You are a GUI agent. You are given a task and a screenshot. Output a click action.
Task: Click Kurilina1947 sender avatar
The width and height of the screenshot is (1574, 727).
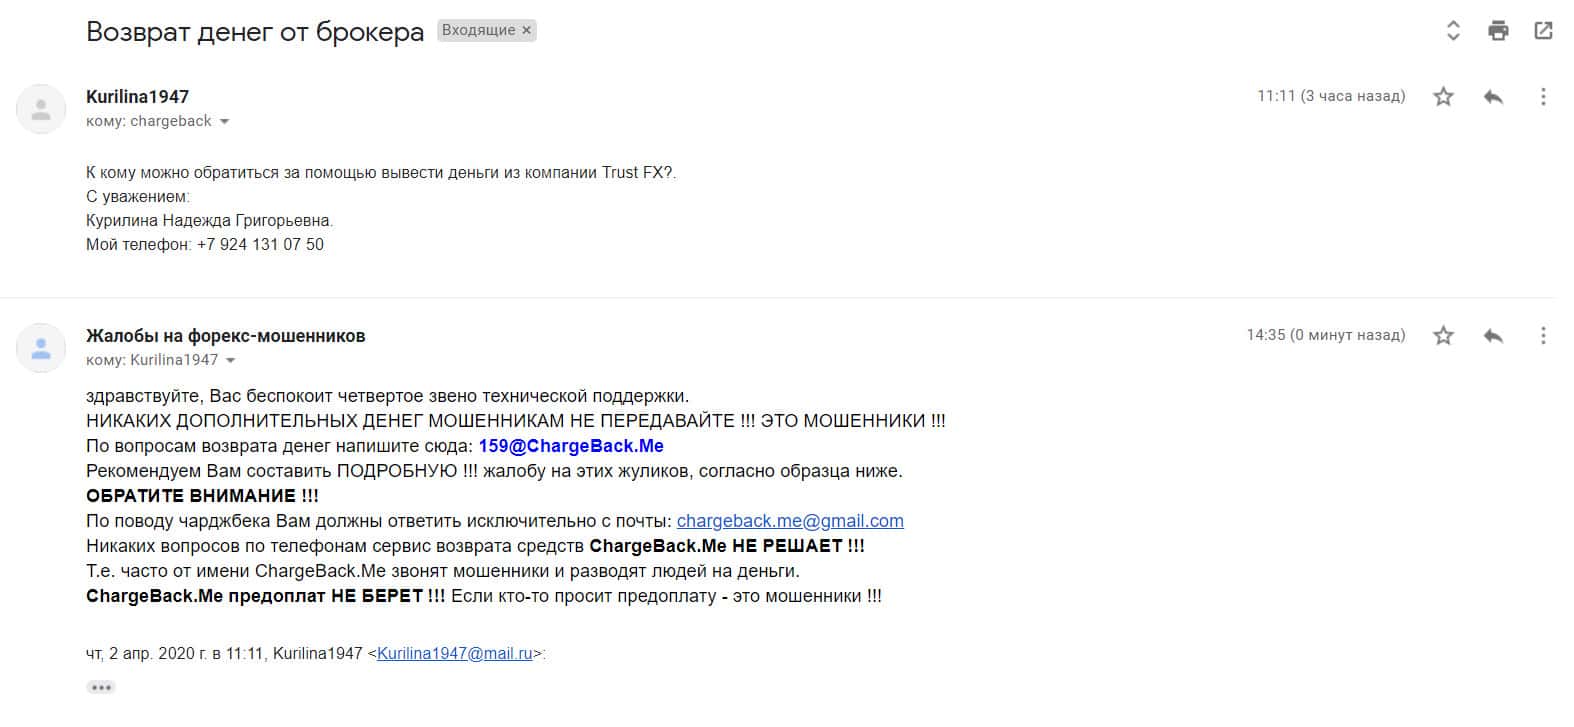coord(41,109)
